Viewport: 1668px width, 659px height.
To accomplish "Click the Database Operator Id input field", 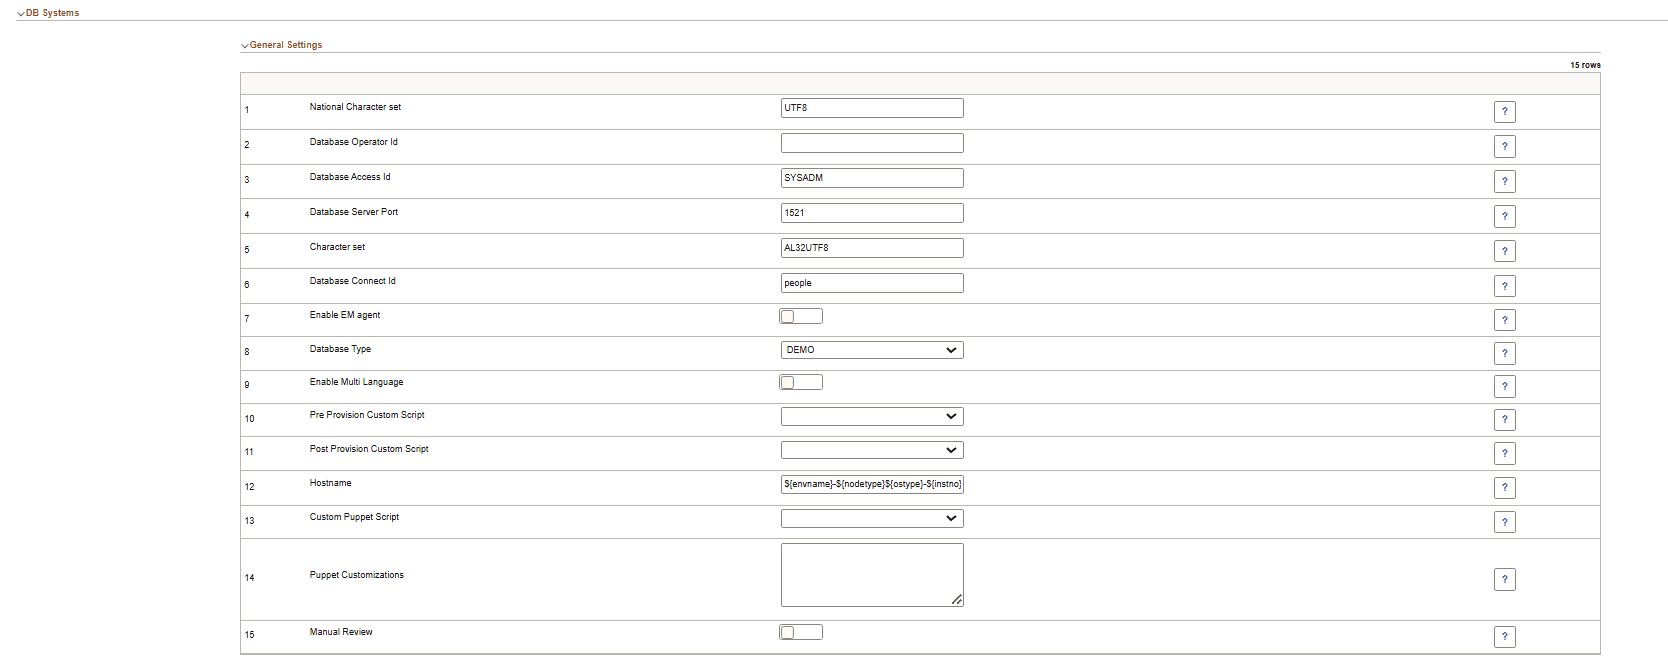I will 871,142.
